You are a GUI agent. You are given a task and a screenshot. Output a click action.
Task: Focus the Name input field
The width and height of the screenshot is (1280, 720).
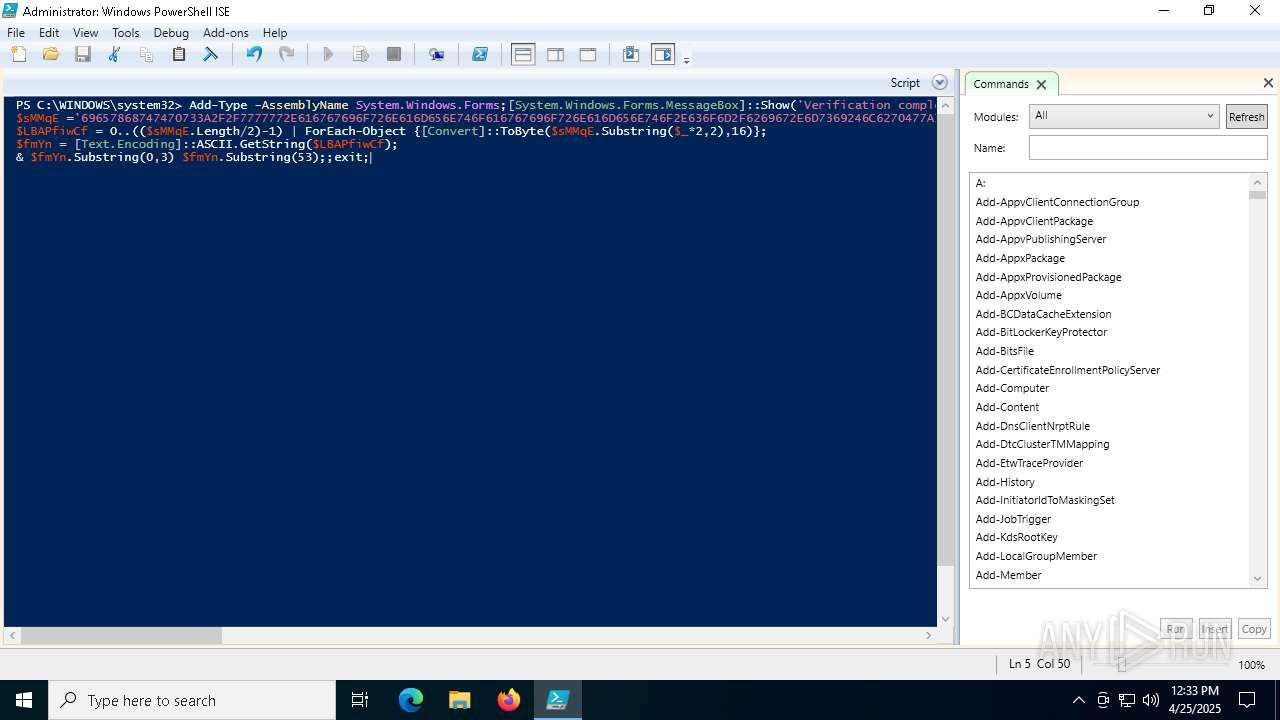1148,148
